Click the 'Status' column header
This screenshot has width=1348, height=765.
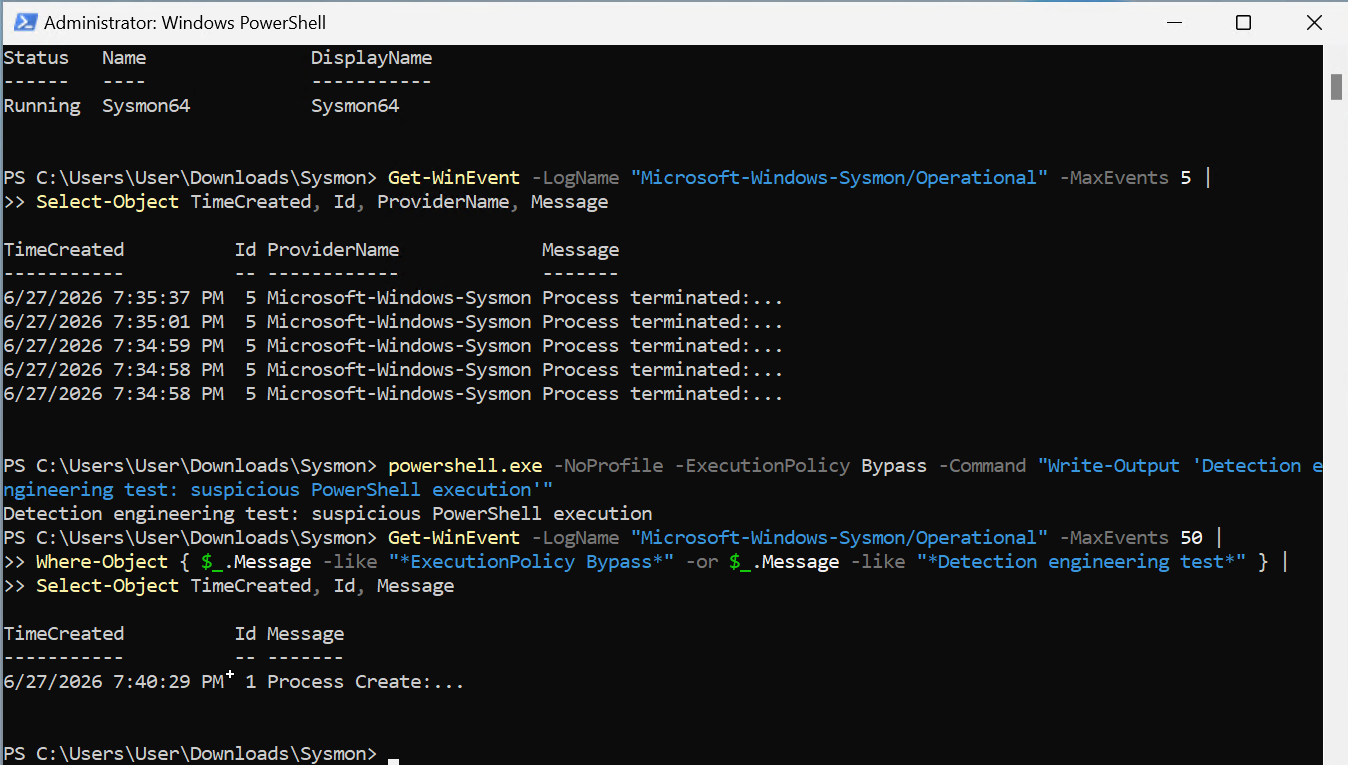[x=36, y=58]
